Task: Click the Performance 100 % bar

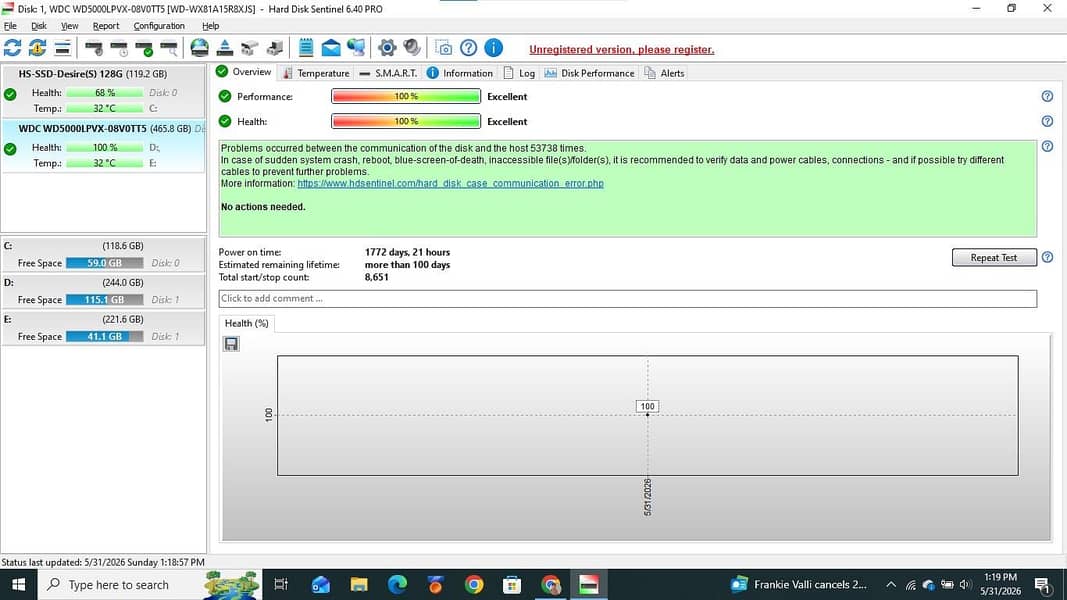Action: [x=406, y=96]
